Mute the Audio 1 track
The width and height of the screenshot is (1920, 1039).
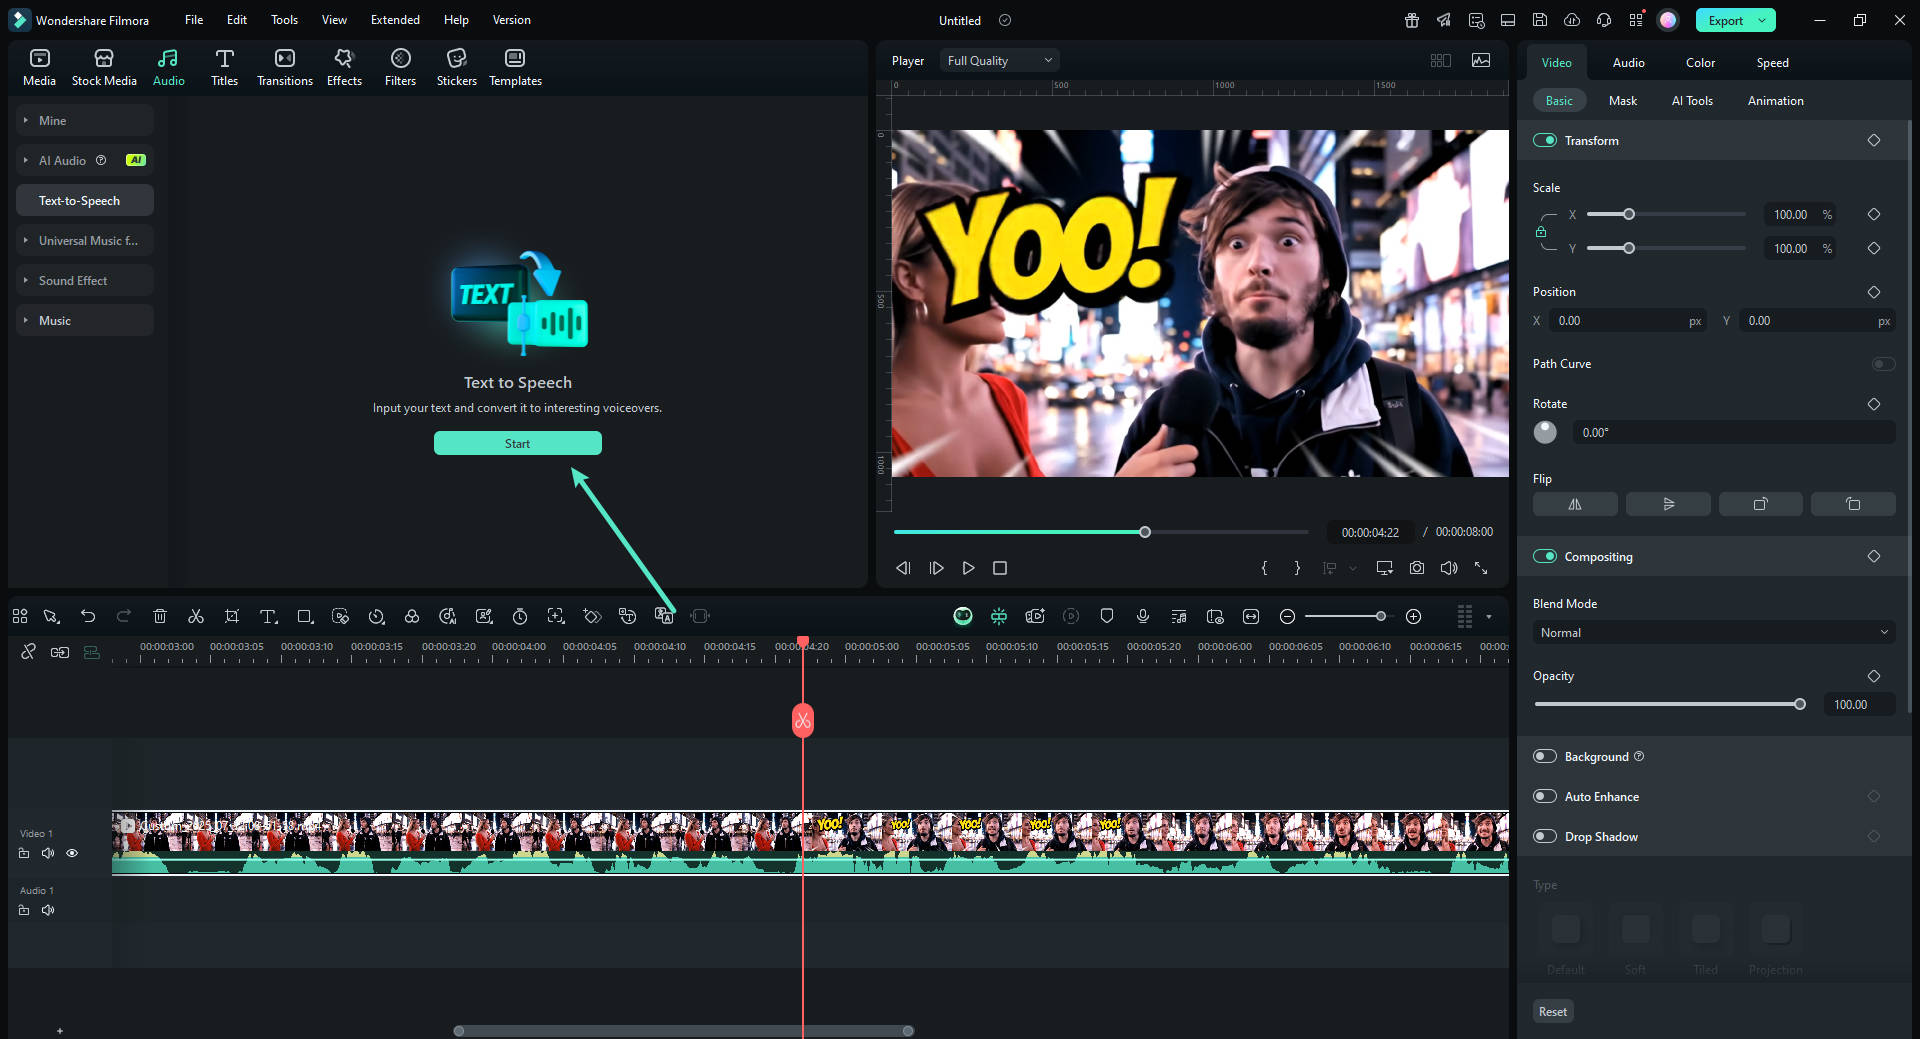point(47,910)
